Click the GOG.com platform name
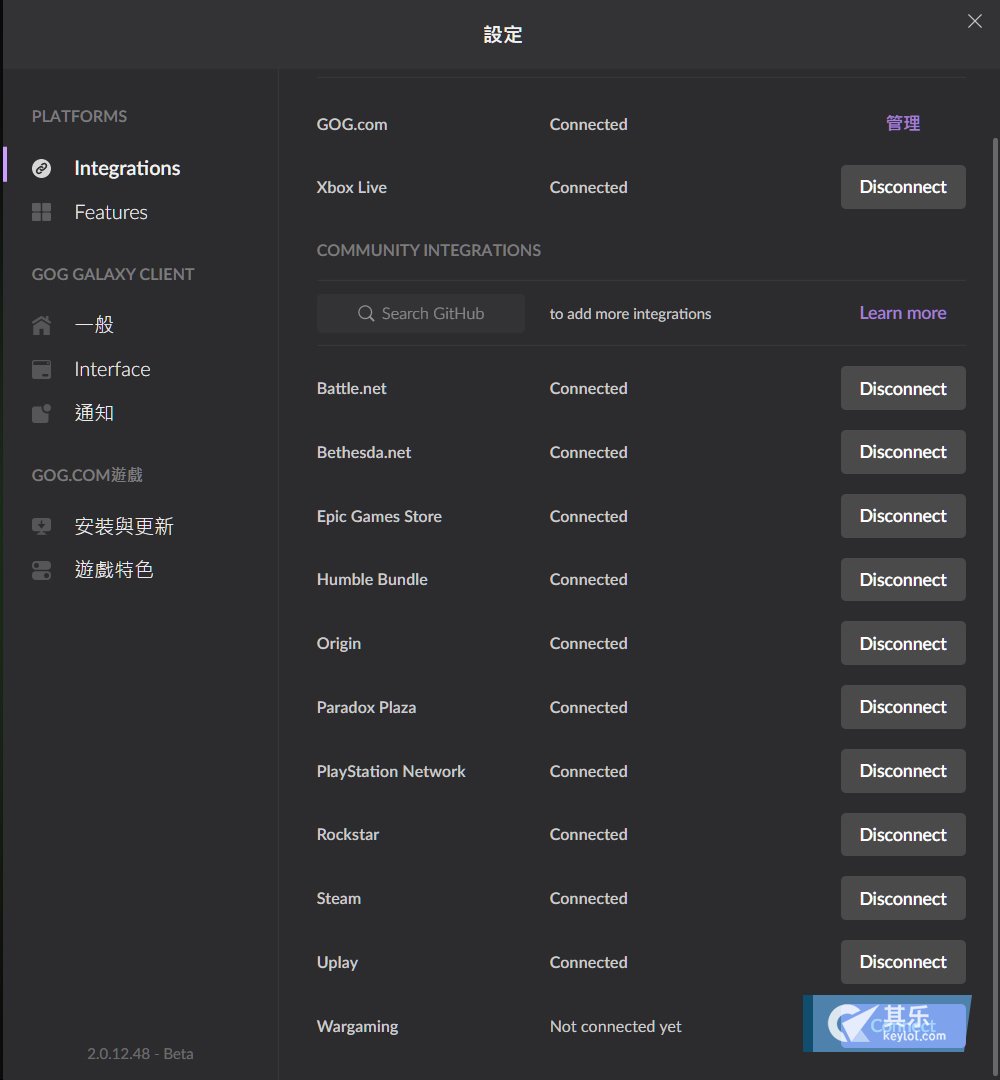 (x=352, y=125)
